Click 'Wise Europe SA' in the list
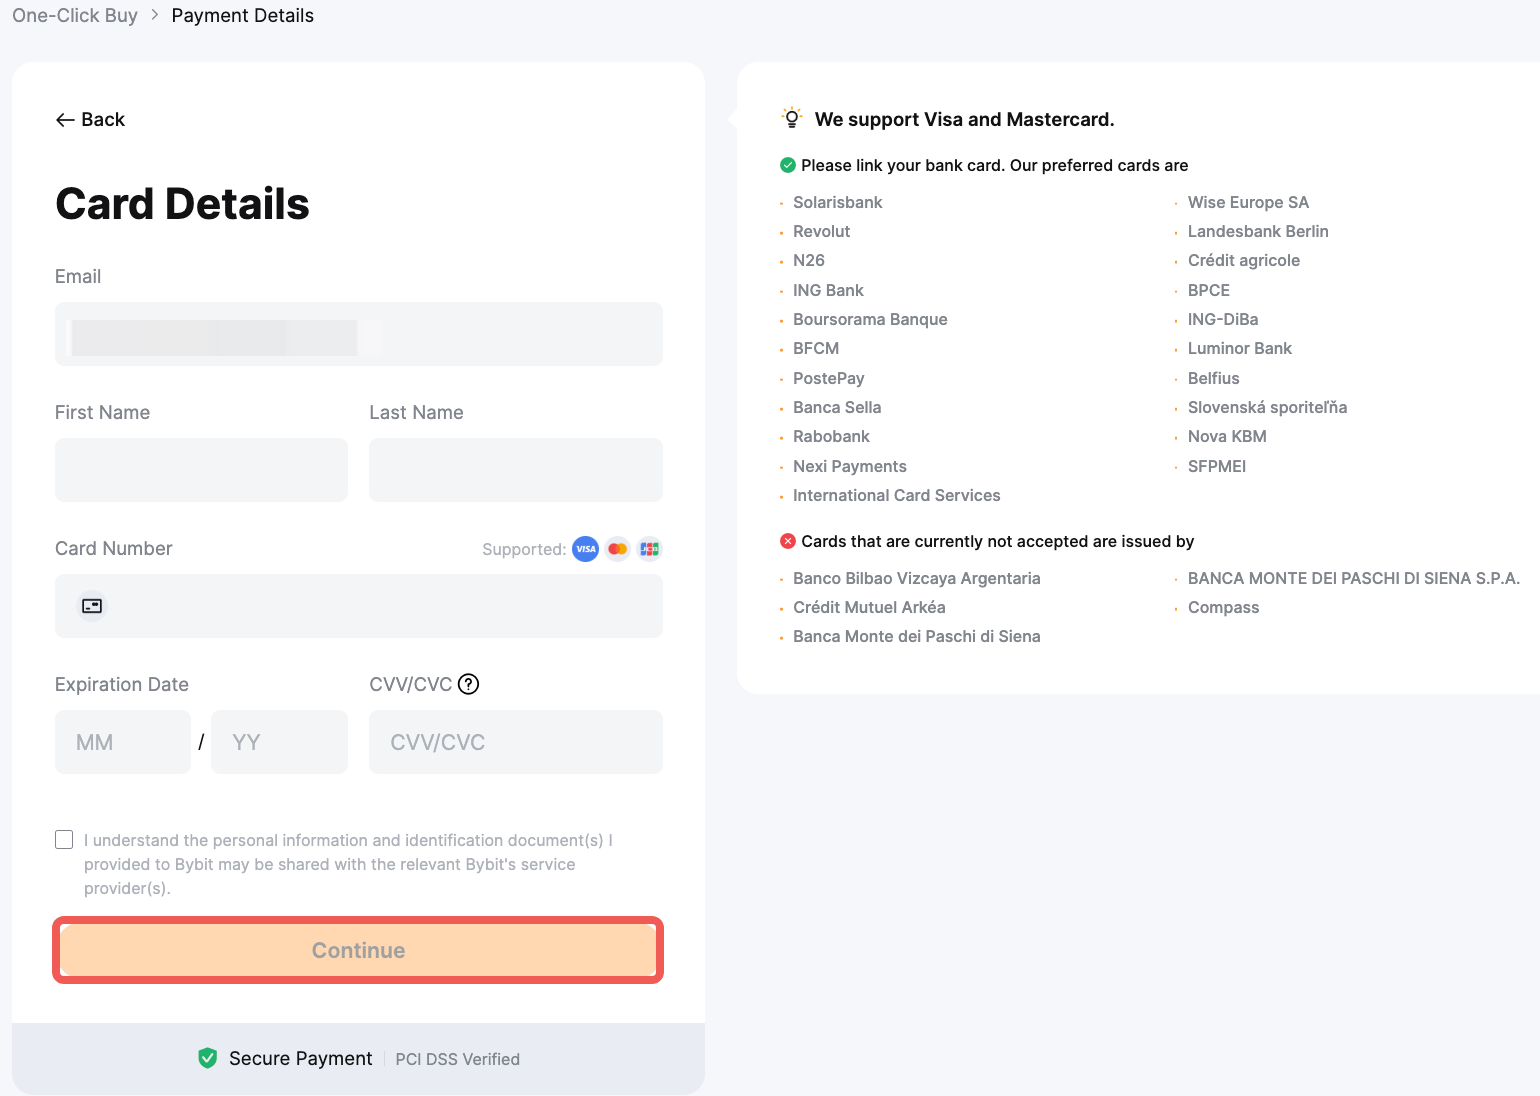Image resolution: width=1540 pixels, height=1096 pixels. point(1248,202)
